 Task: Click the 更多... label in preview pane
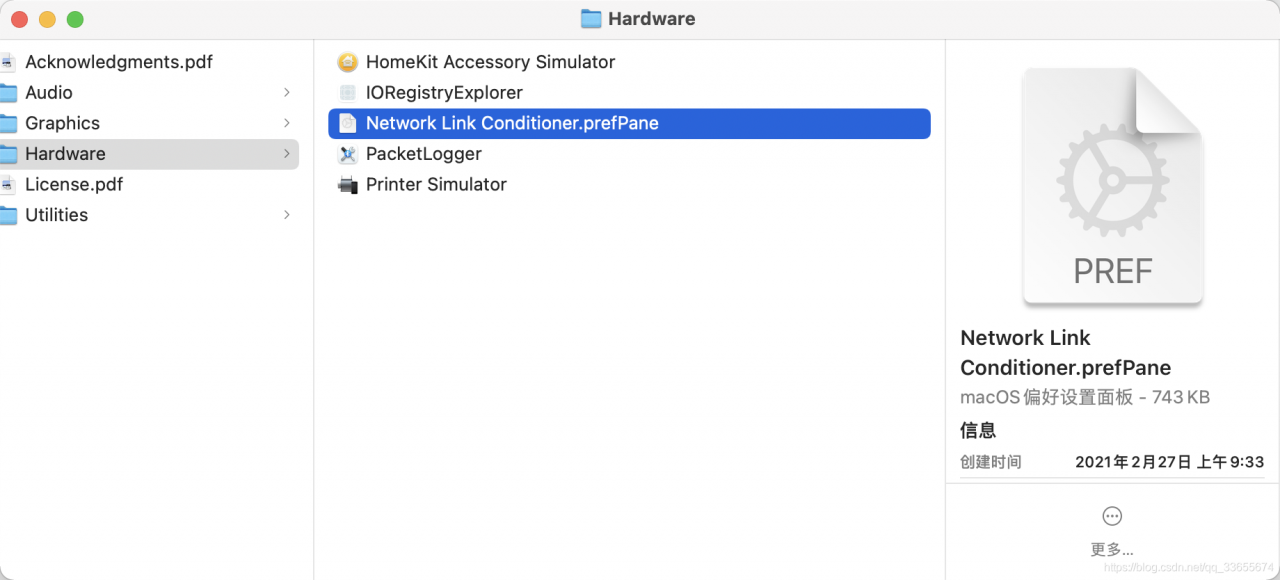click(x=1112, y=550)
